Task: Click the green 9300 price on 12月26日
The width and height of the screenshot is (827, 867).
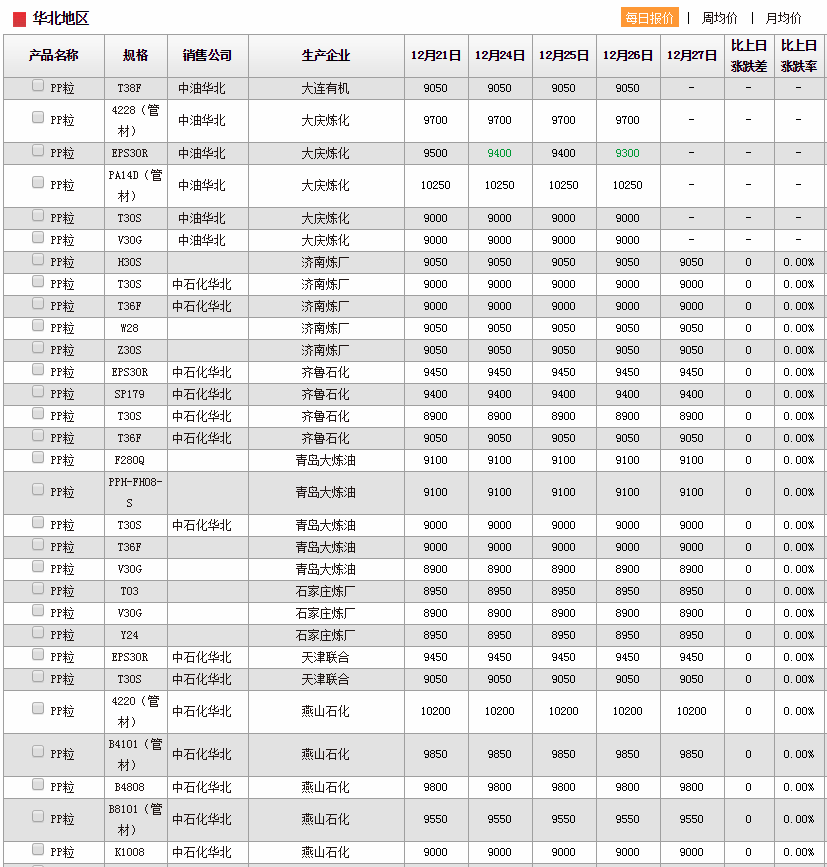Action: 627,153
